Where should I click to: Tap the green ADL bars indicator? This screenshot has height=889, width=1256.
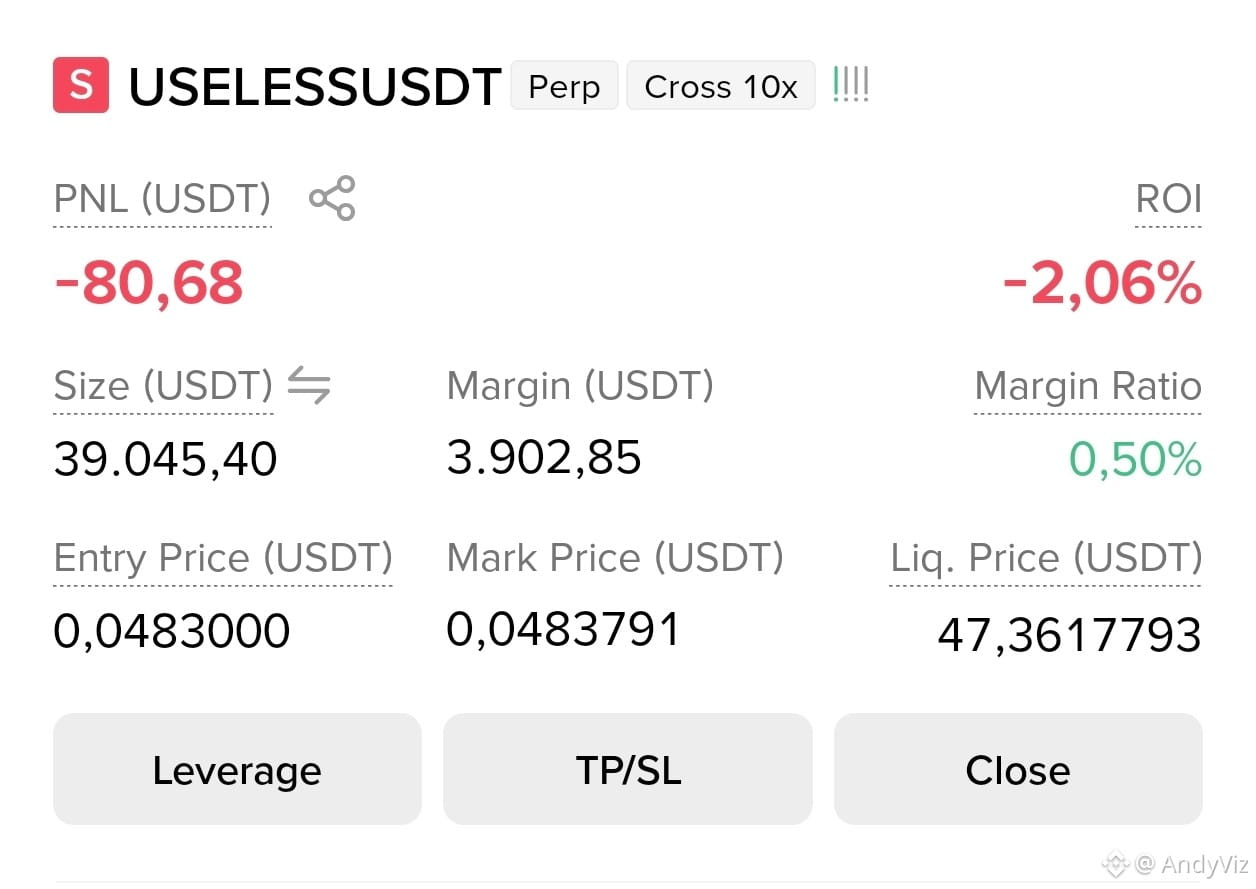850,85
